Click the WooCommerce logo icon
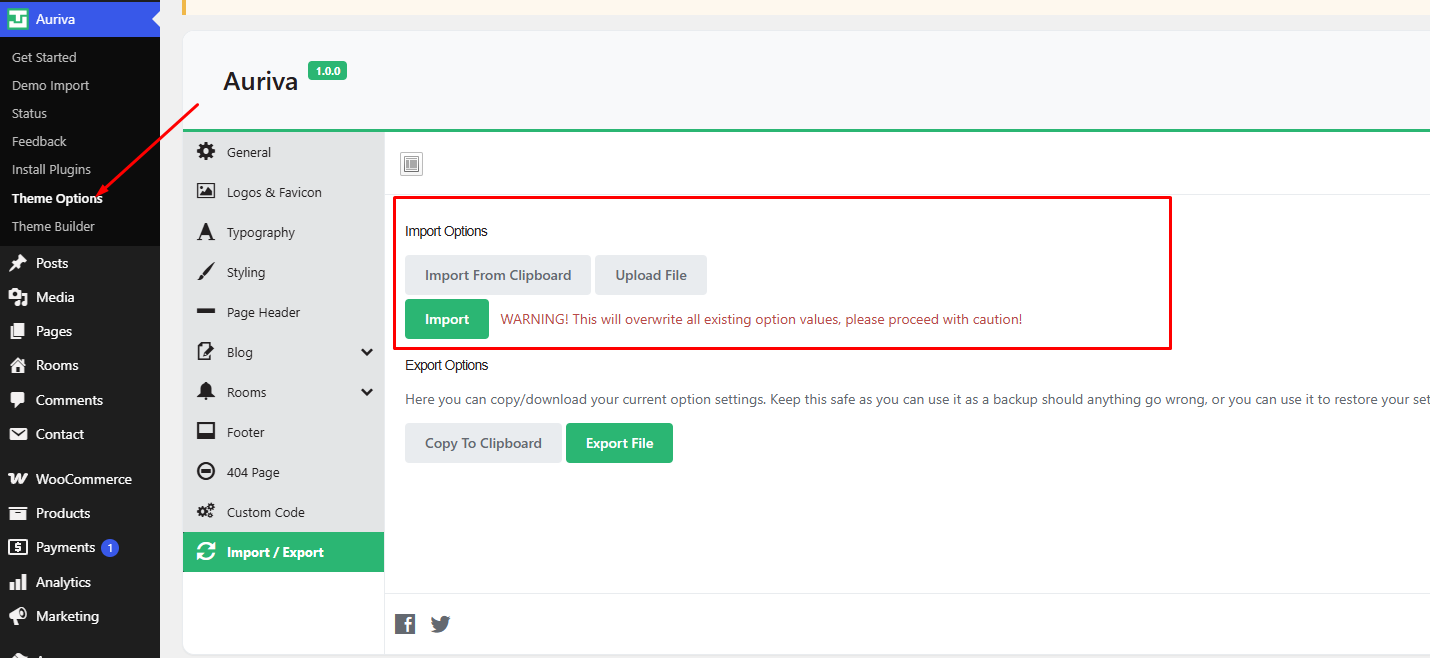 click(18, 479)
